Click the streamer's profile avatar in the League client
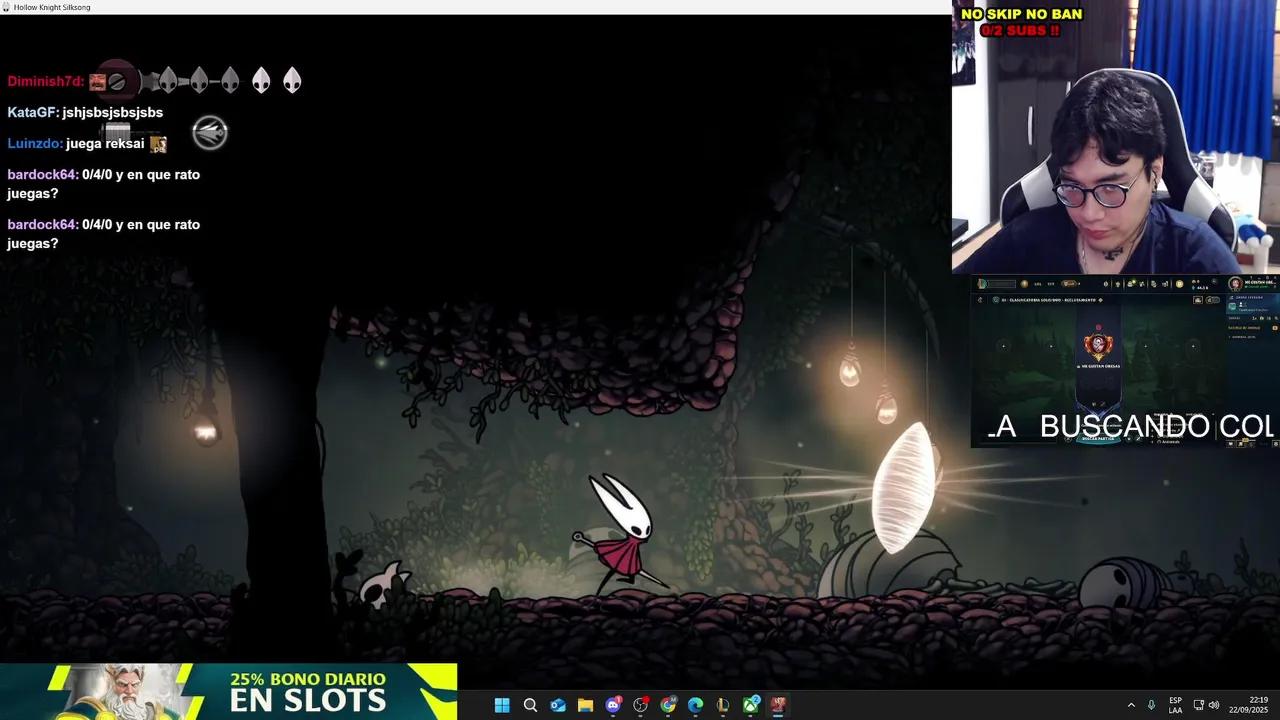This screenshot has width=1280, height=720. [1235, 284]
